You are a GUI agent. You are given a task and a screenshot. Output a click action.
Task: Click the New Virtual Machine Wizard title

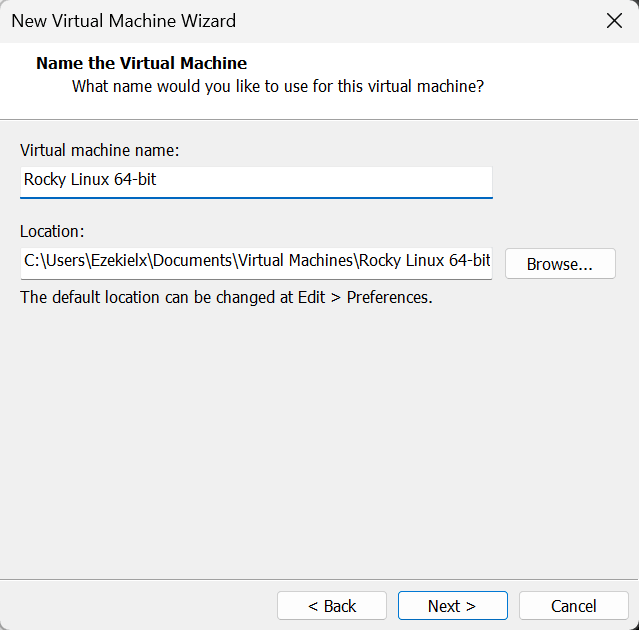pos(123,21)
